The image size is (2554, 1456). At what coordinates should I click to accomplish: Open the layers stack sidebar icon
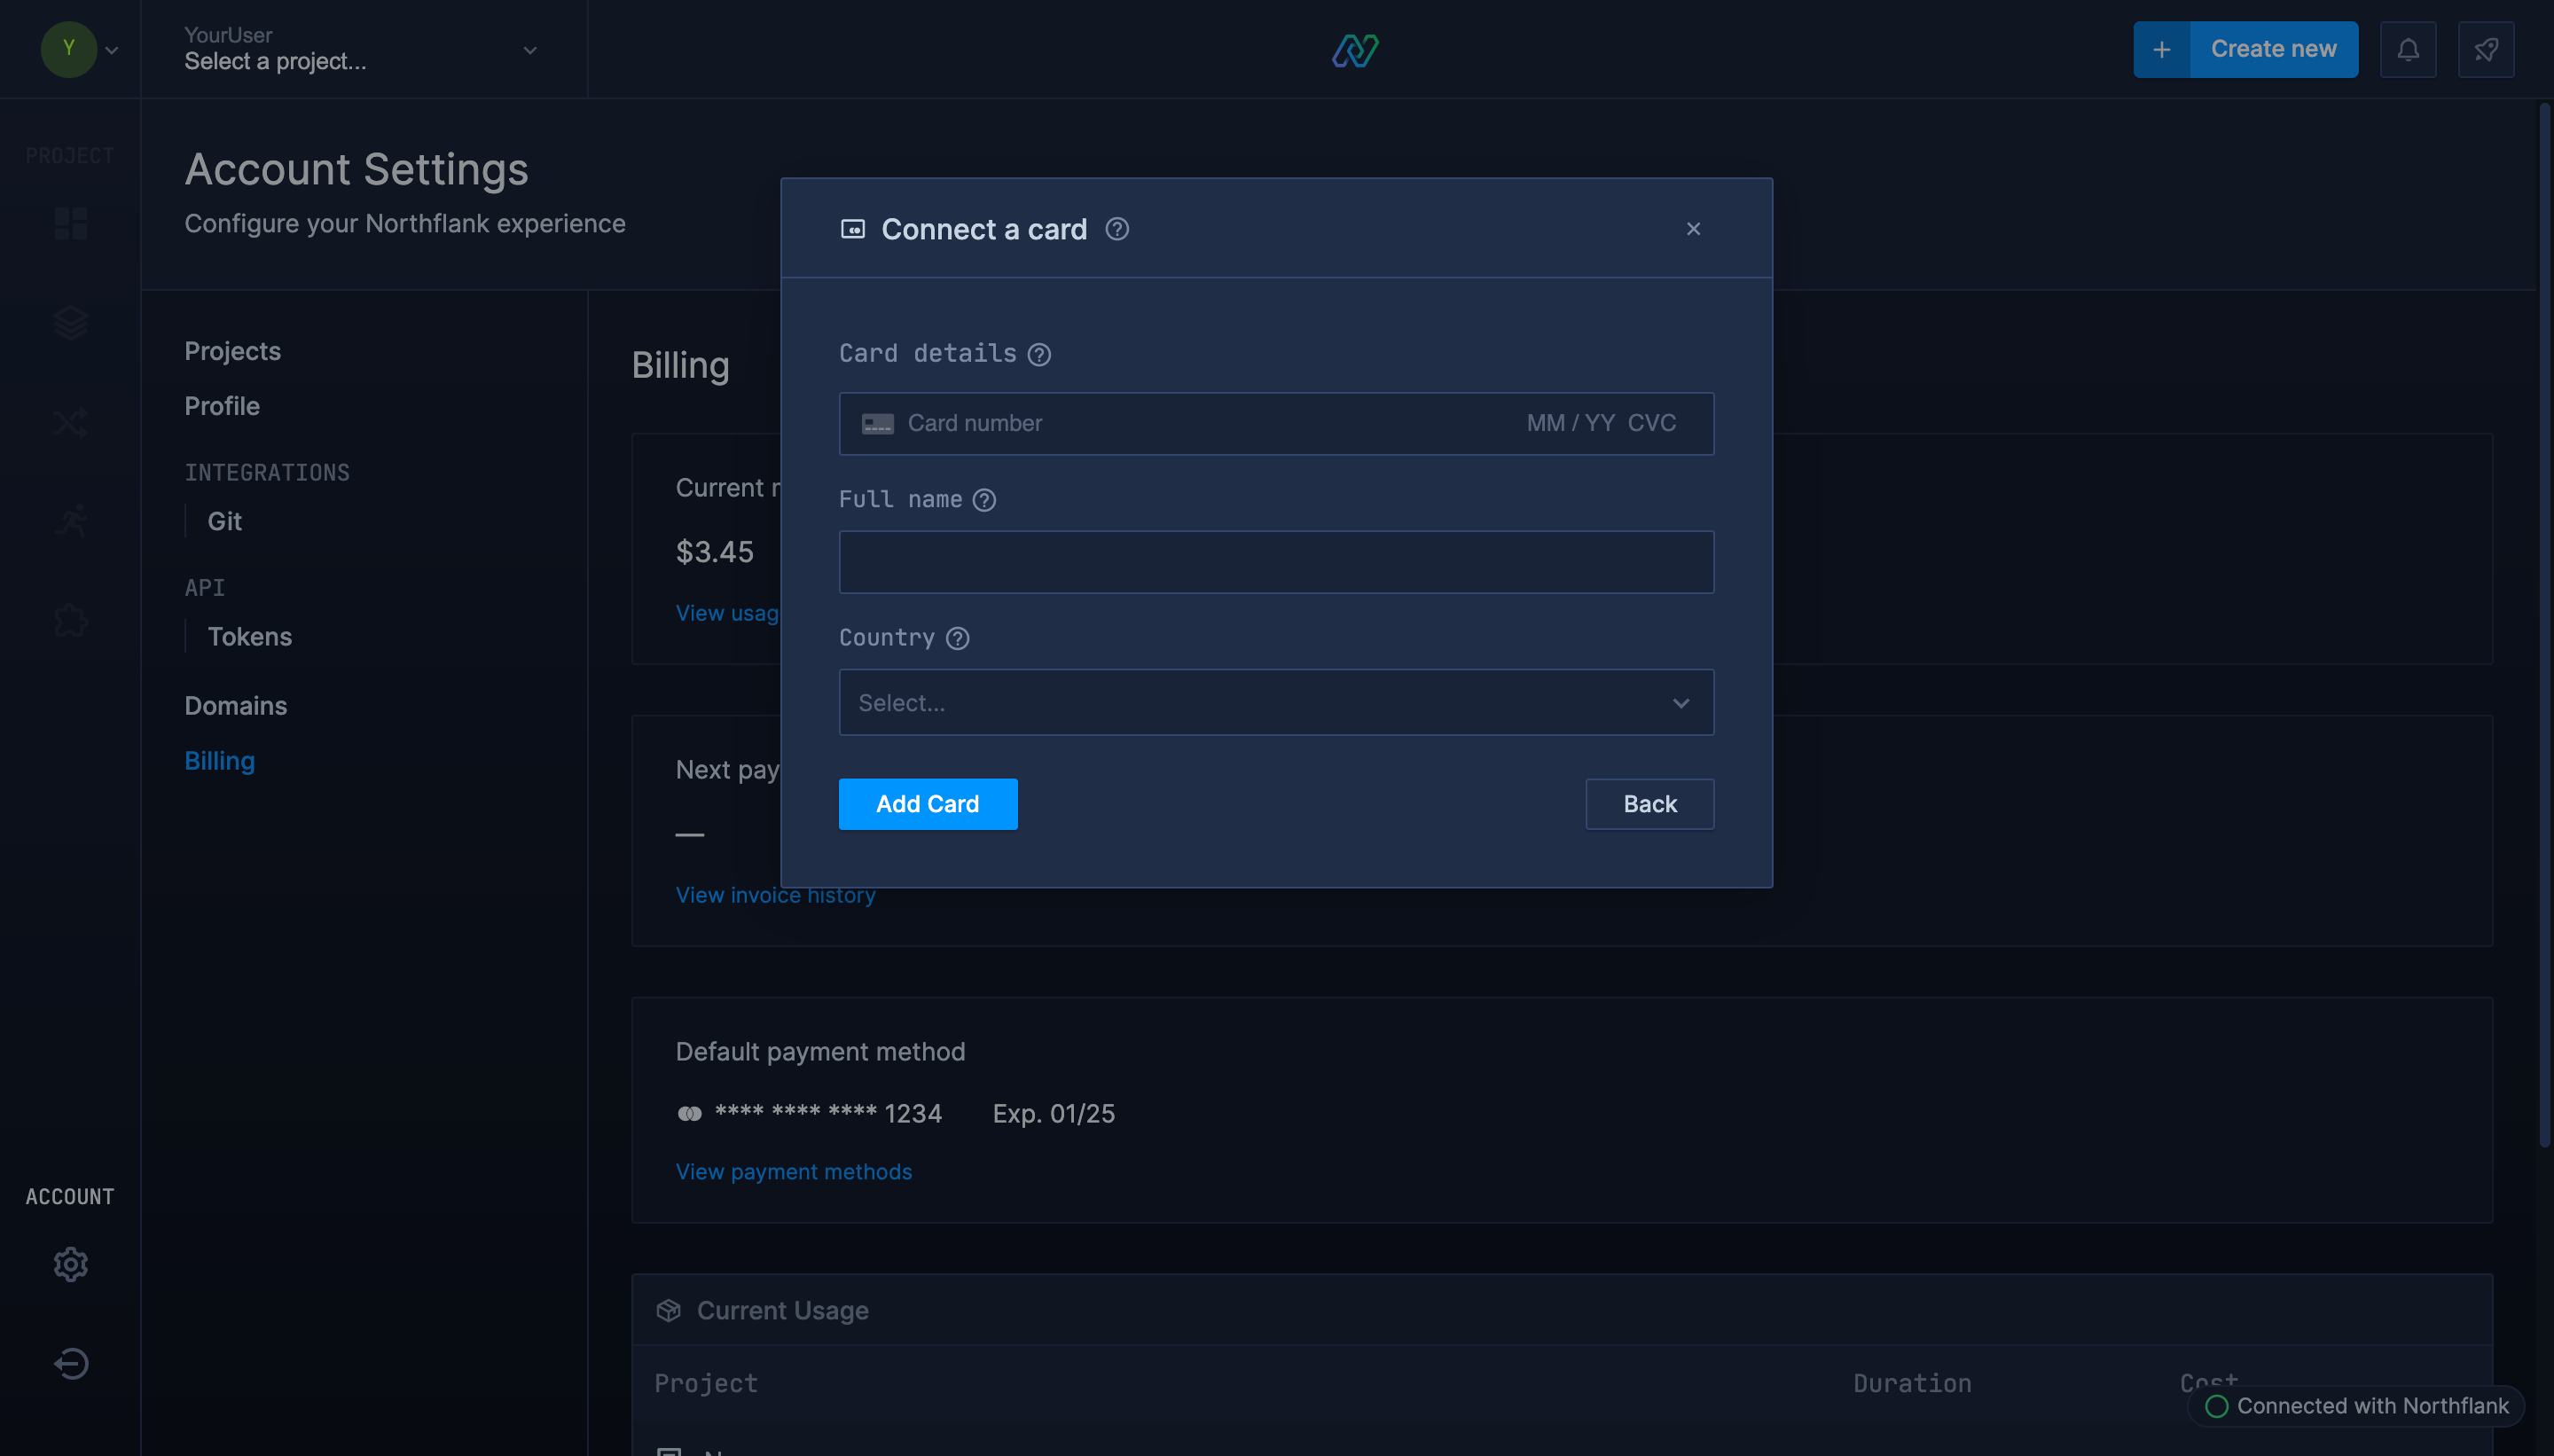(70, 322)
